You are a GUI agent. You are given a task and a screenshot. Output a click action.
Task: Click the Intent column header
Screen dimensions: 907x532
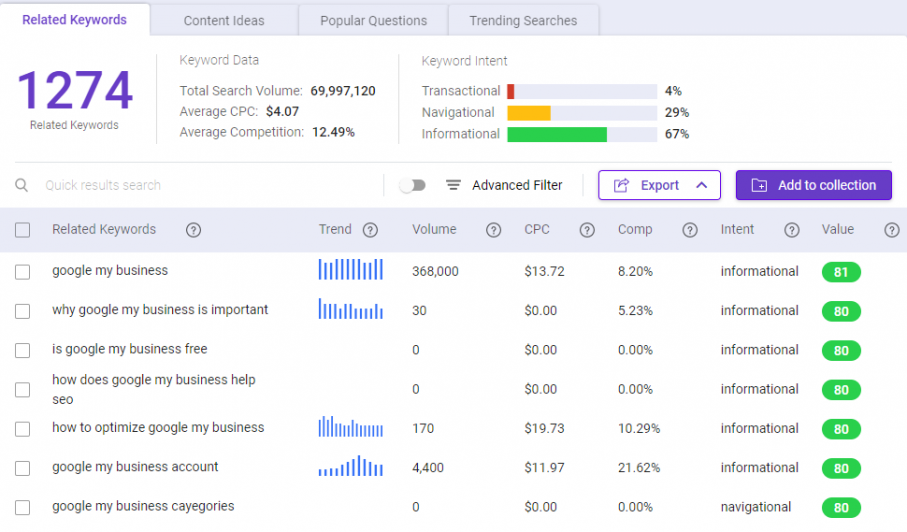point(738,230)
